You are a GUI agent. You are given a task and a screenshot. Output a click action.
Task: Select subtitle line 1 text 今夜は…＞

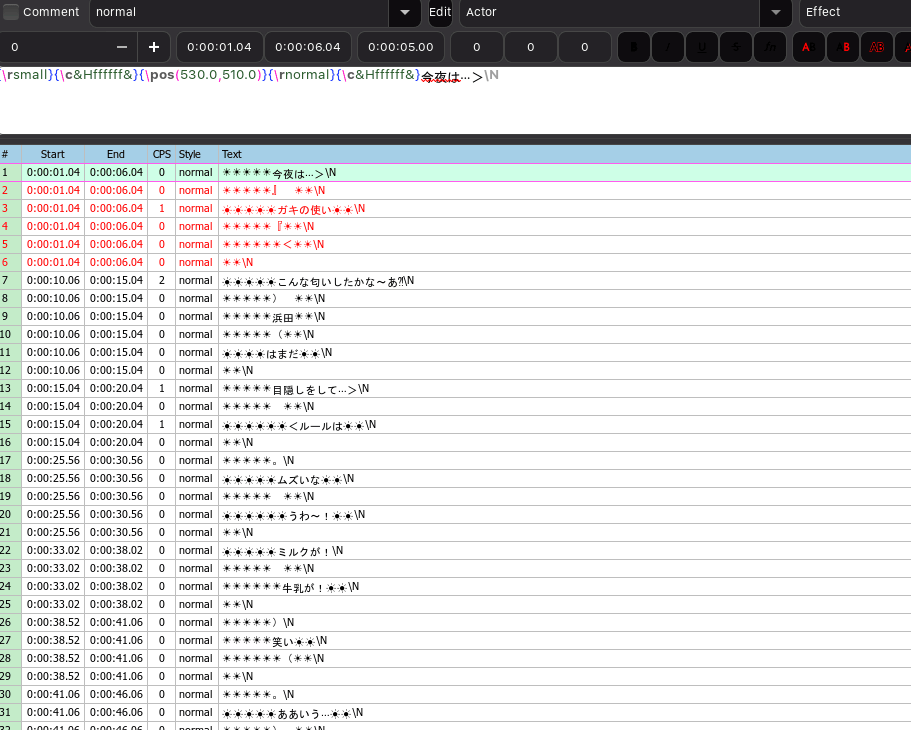click(x=298, y=173)
